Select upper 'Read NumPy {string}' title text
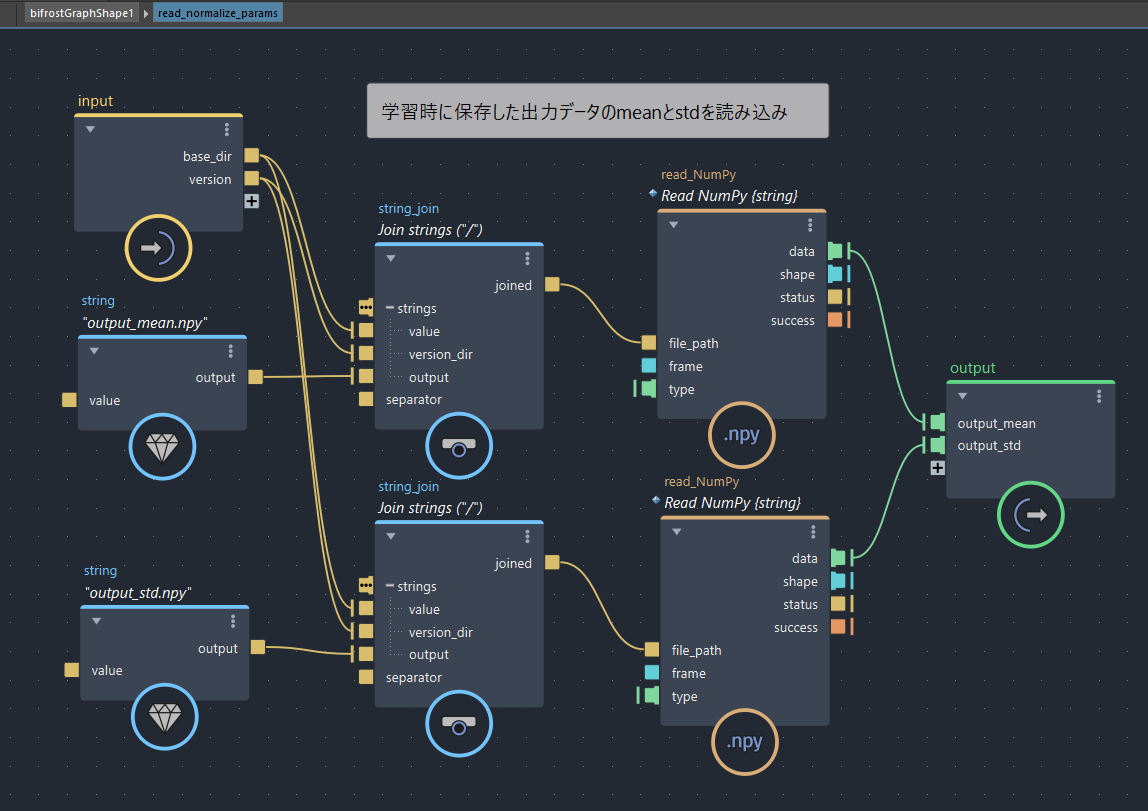 pos(729,196)
